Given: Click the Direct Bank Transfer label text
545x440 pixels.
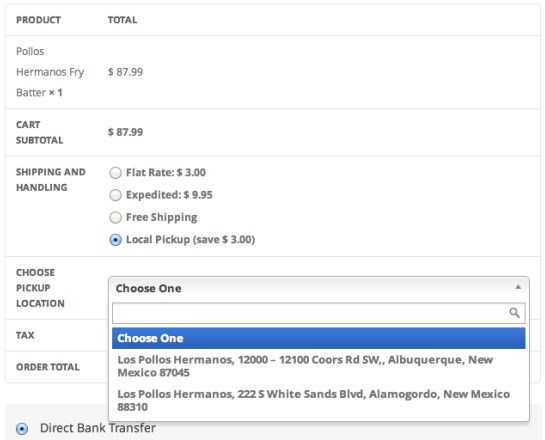Looking at the screenshot, I should 98,428.
